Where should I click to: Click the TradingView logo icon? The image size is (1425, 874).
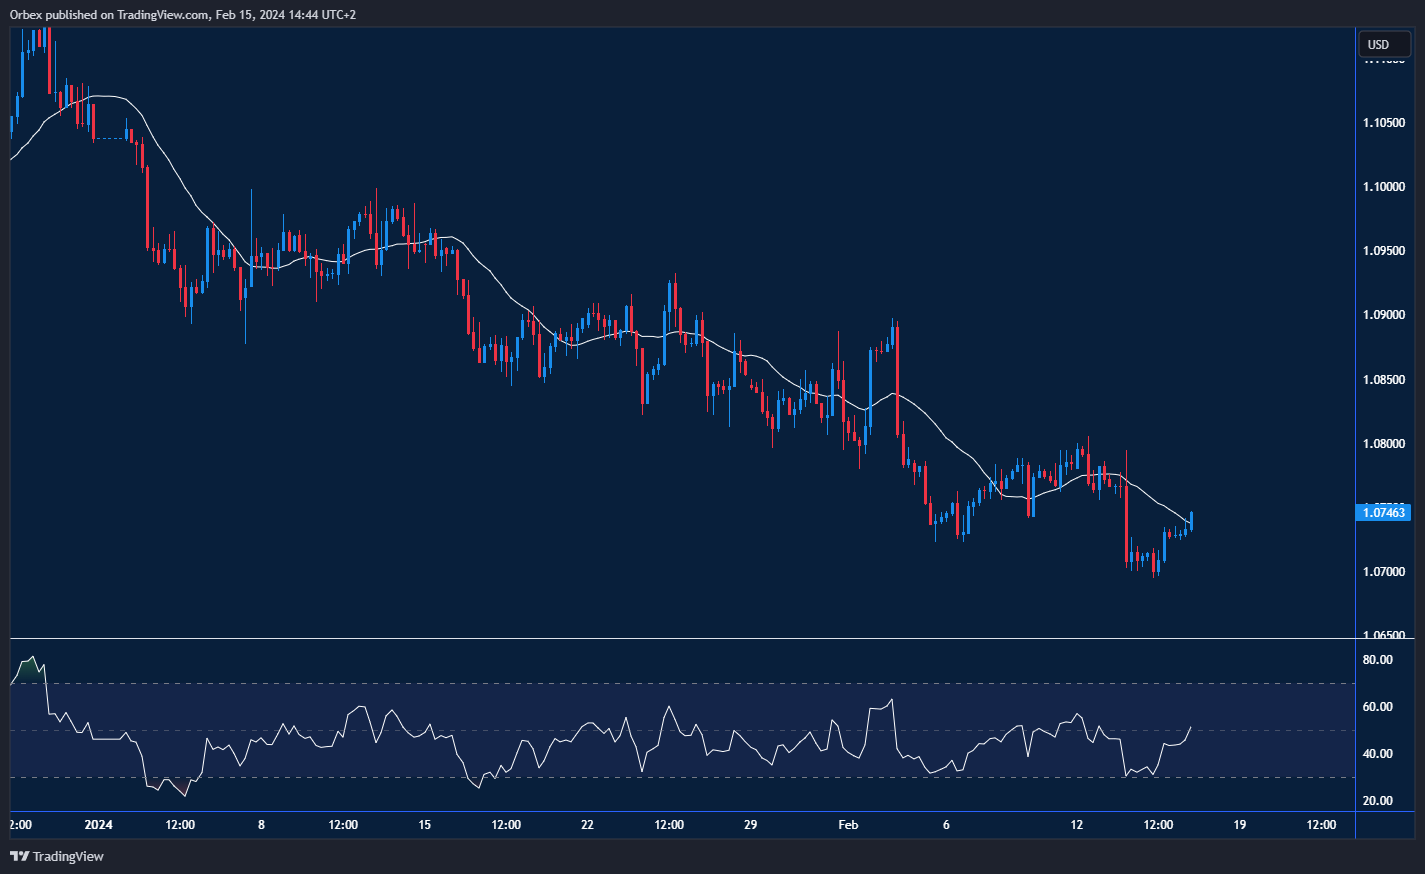pyautogui.click(x=17, y=857)
